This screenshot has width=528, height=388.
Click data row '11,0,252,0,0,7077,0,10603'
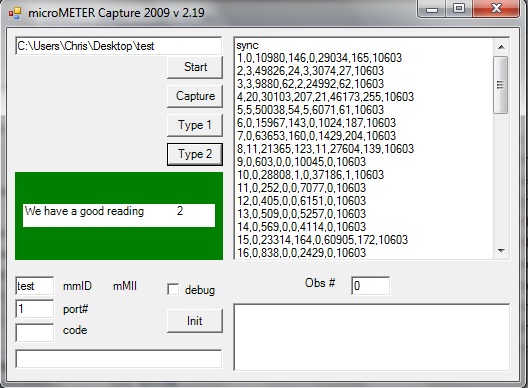tap(301, 188)
